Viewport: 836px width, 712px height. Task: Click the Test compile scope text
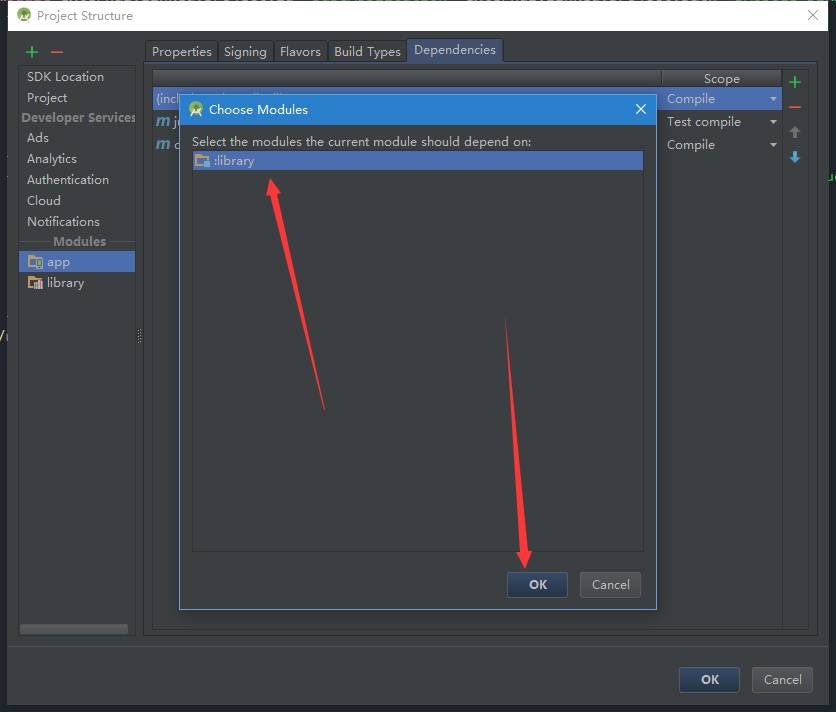[704, 122]
